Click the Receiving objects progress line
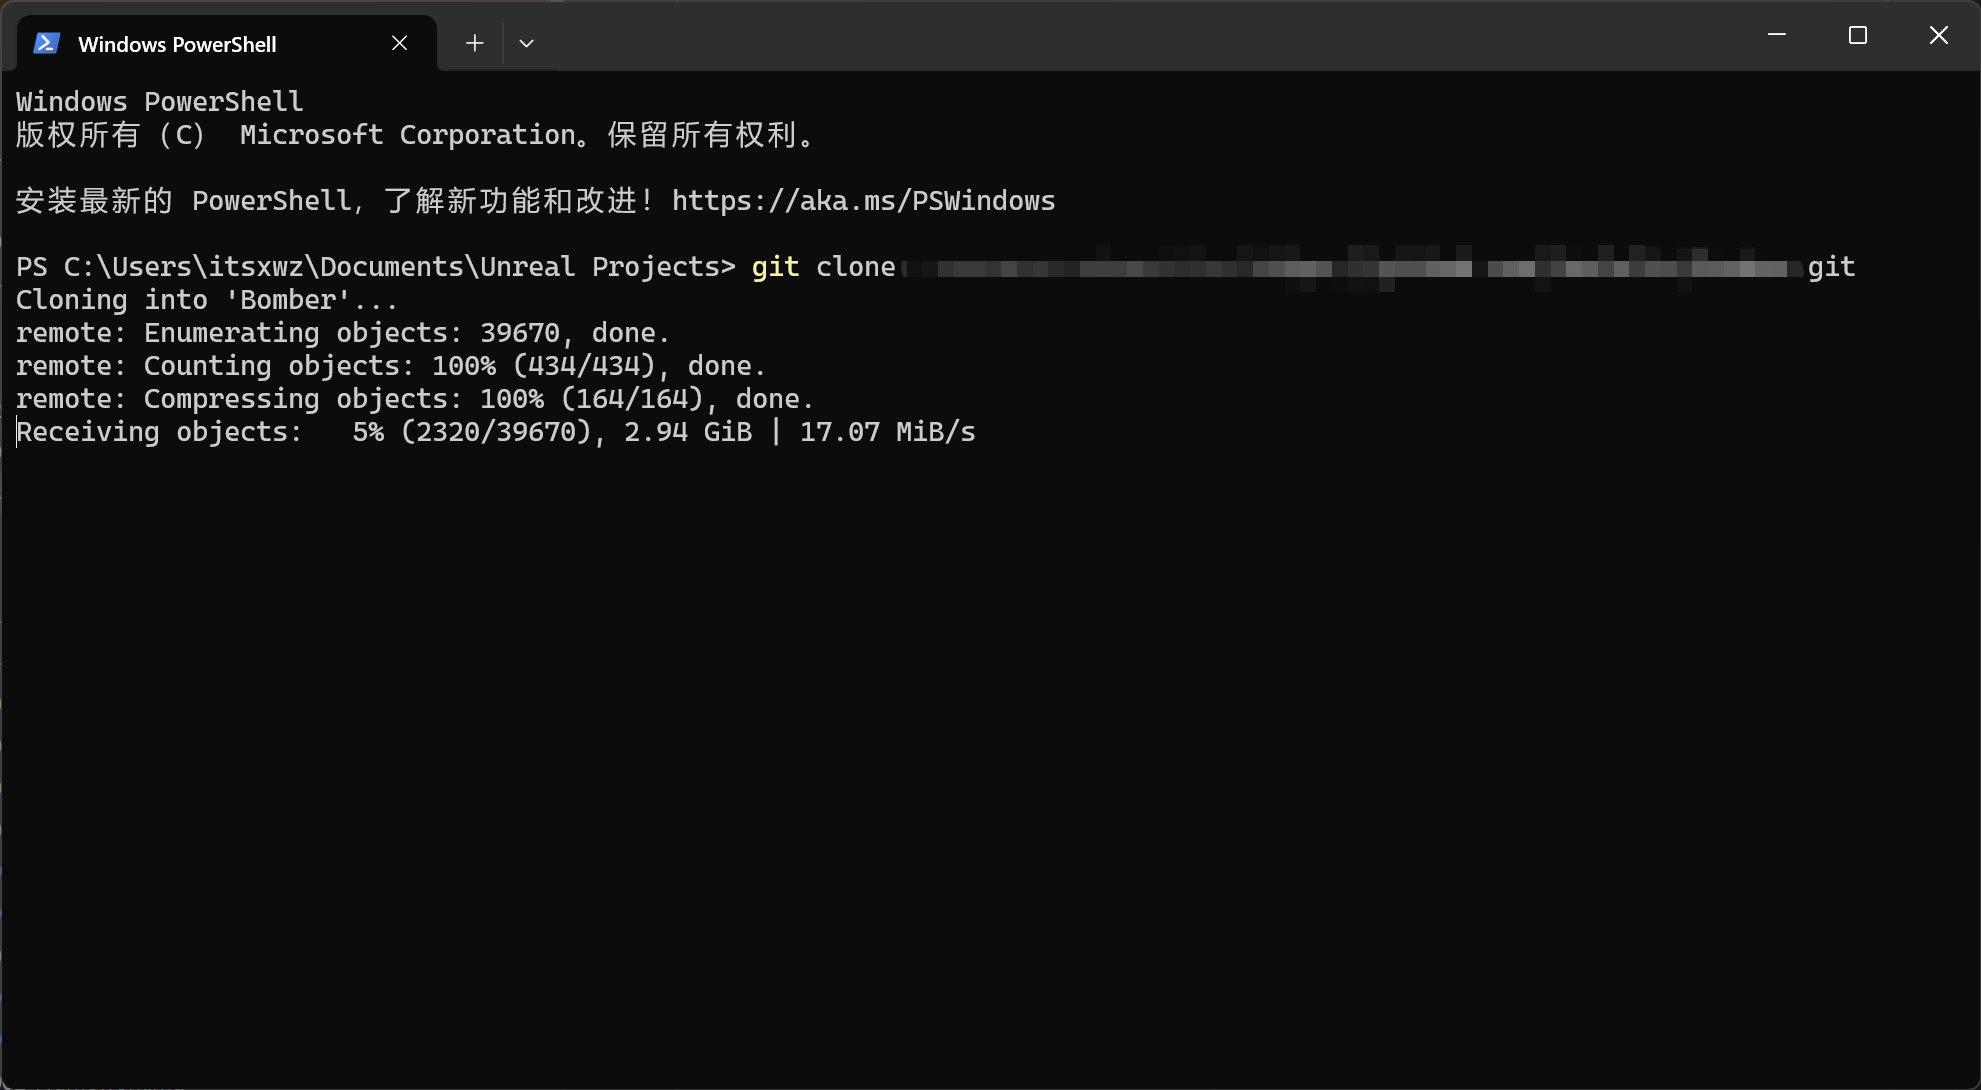 (x=495, y=432)
